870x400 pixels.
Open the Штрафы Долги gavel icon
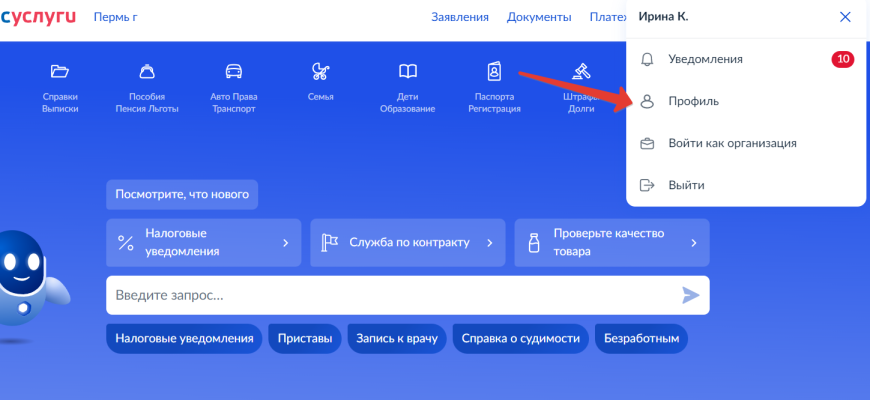tap(580, 72)
